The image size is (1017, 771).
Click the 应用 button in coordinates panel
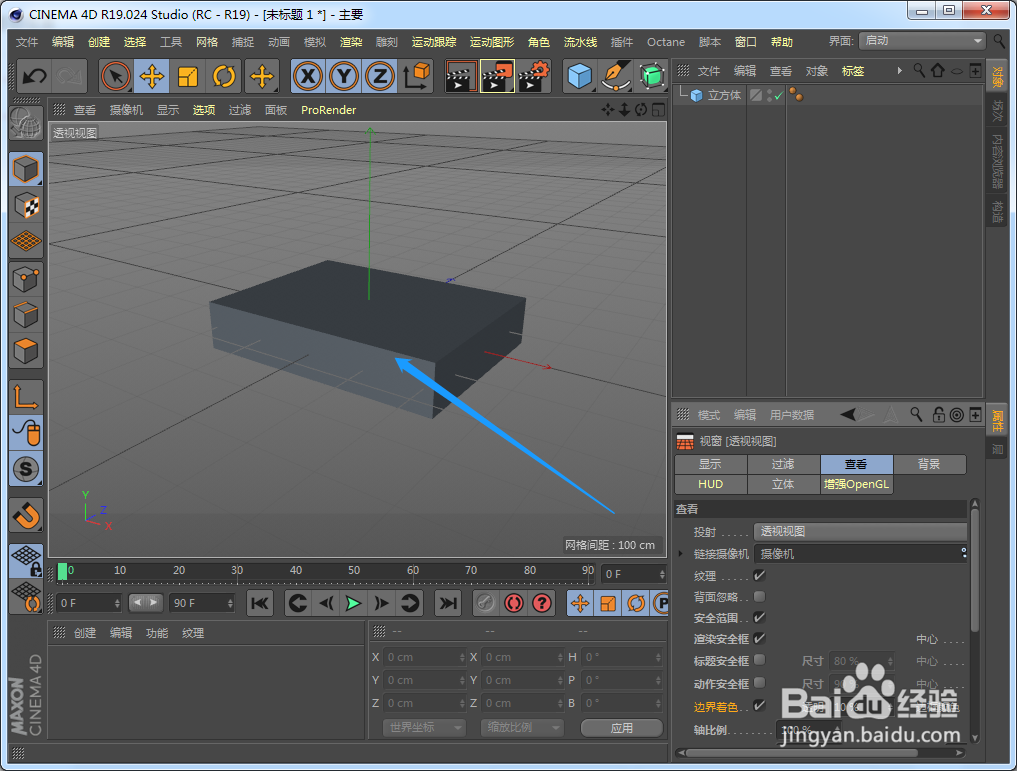click(x=621, y=727)
